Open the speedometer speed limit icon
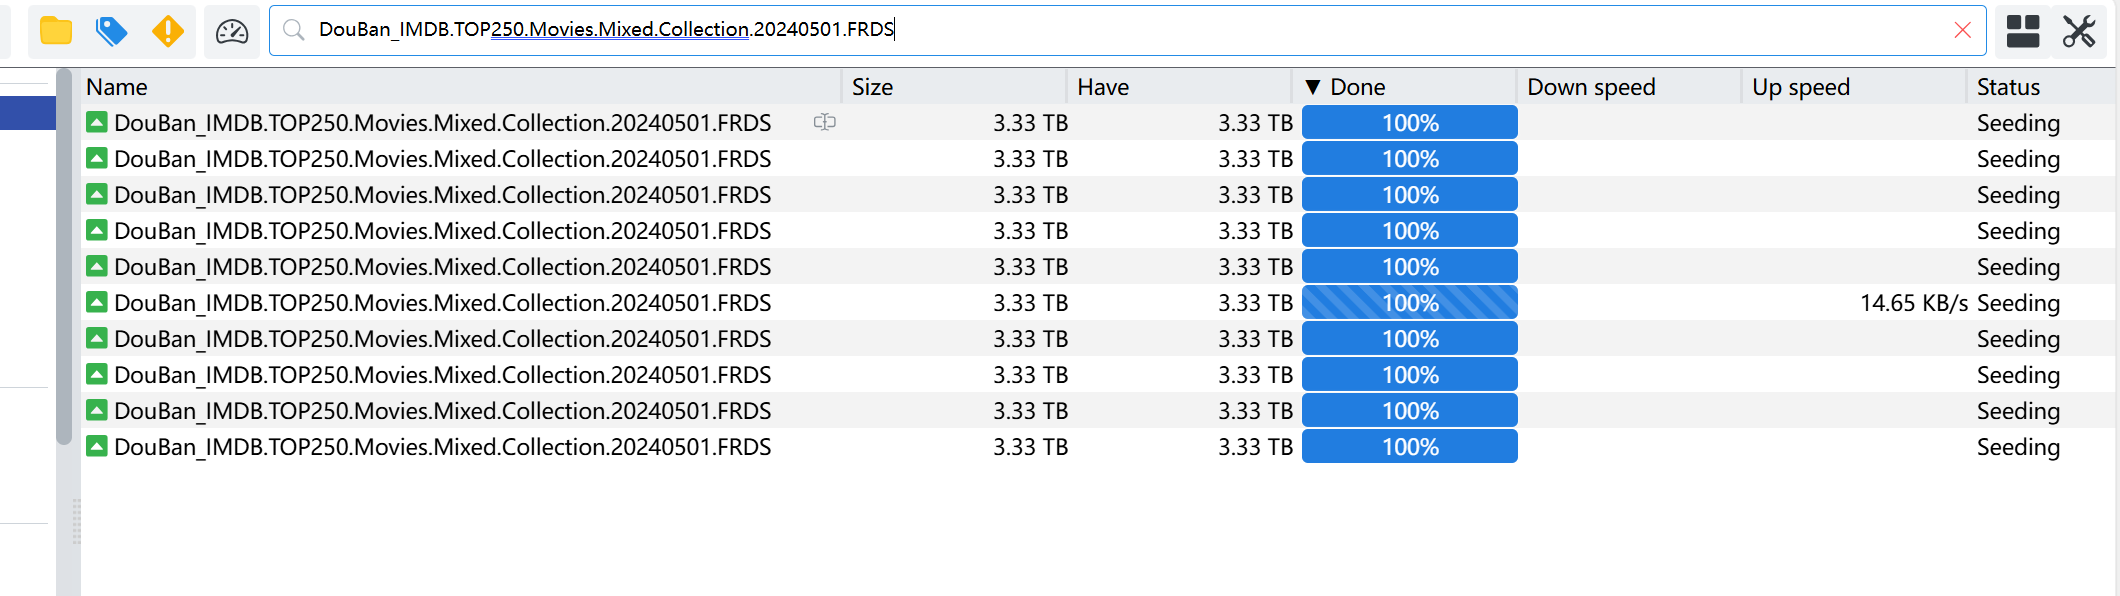This screenshot has width=2120, height=596. pyautogui.click(x=232, y=31)
